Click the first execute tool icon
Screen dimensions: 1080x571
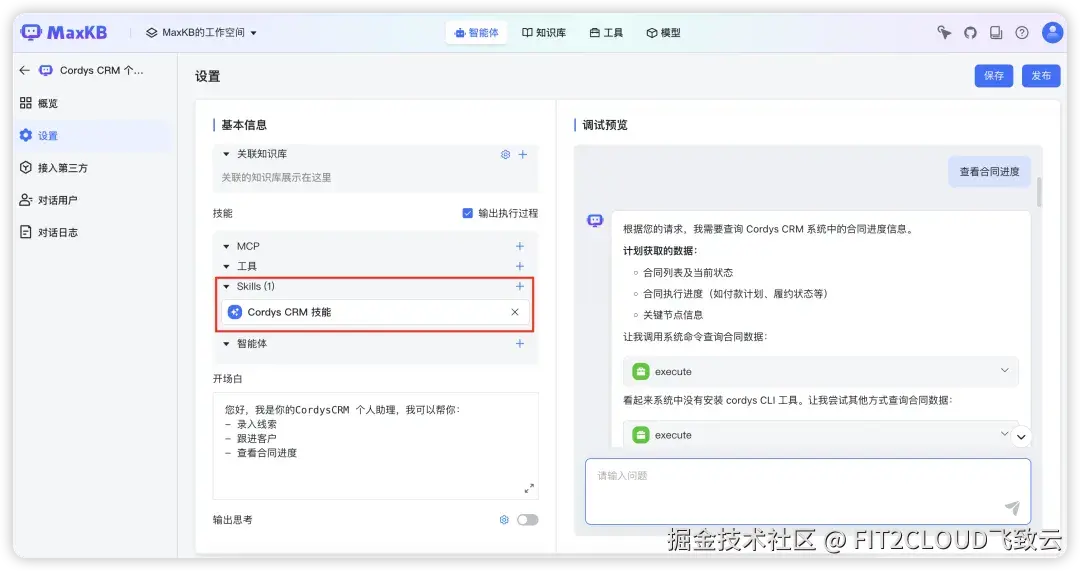click(x=641, y=371)
